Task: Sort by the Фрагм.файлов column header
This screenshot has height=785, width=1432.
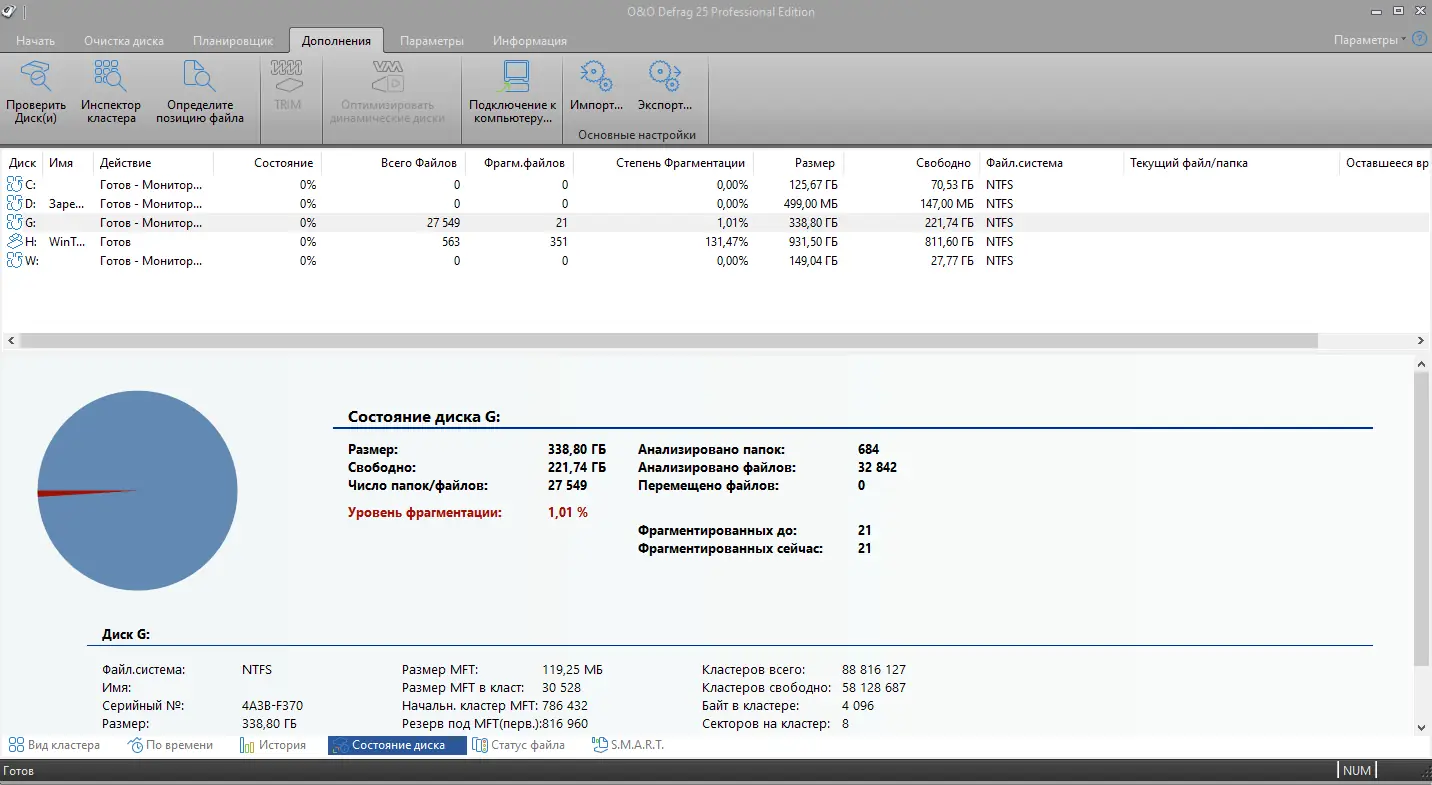Action: pyautogui.click(x=520, y=163)
